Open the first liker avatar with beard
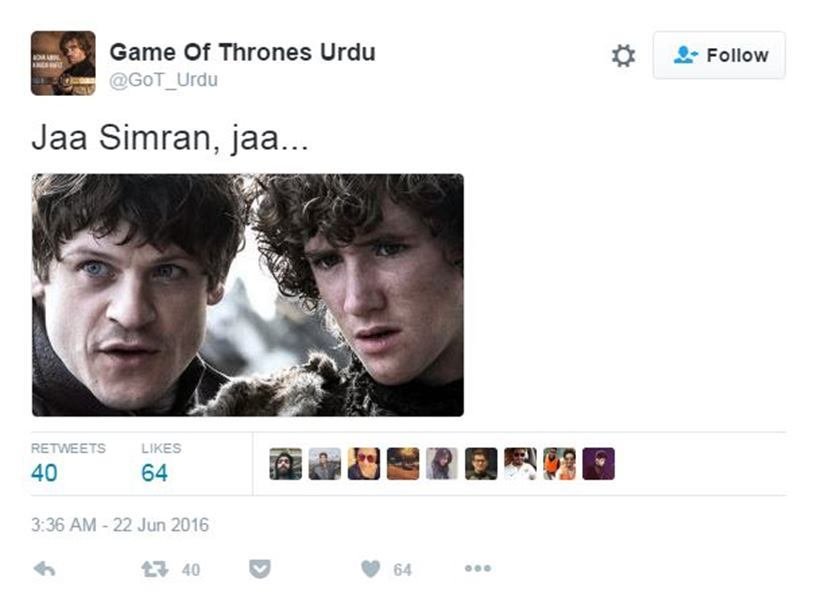This screenshot has width=820, height=611. (286, 463)
